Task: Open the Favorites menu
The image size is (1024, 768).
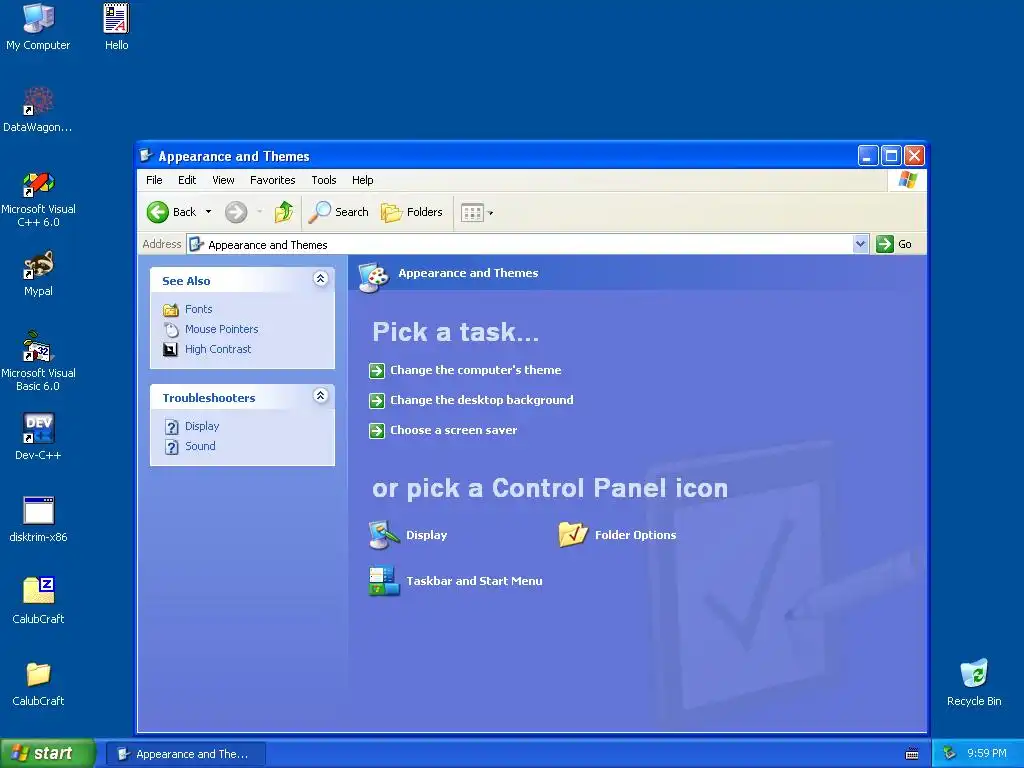Action: pos(272,180)
